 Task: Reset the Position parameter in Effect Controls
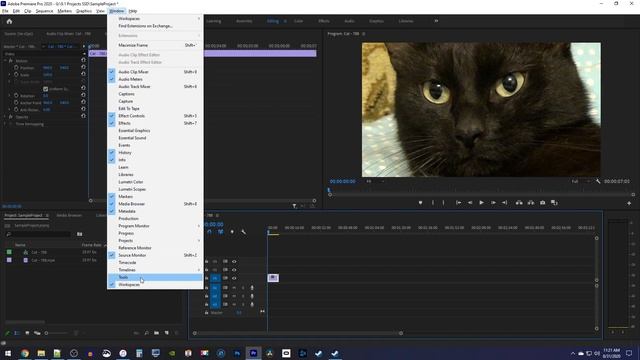[x=83, y=67]
